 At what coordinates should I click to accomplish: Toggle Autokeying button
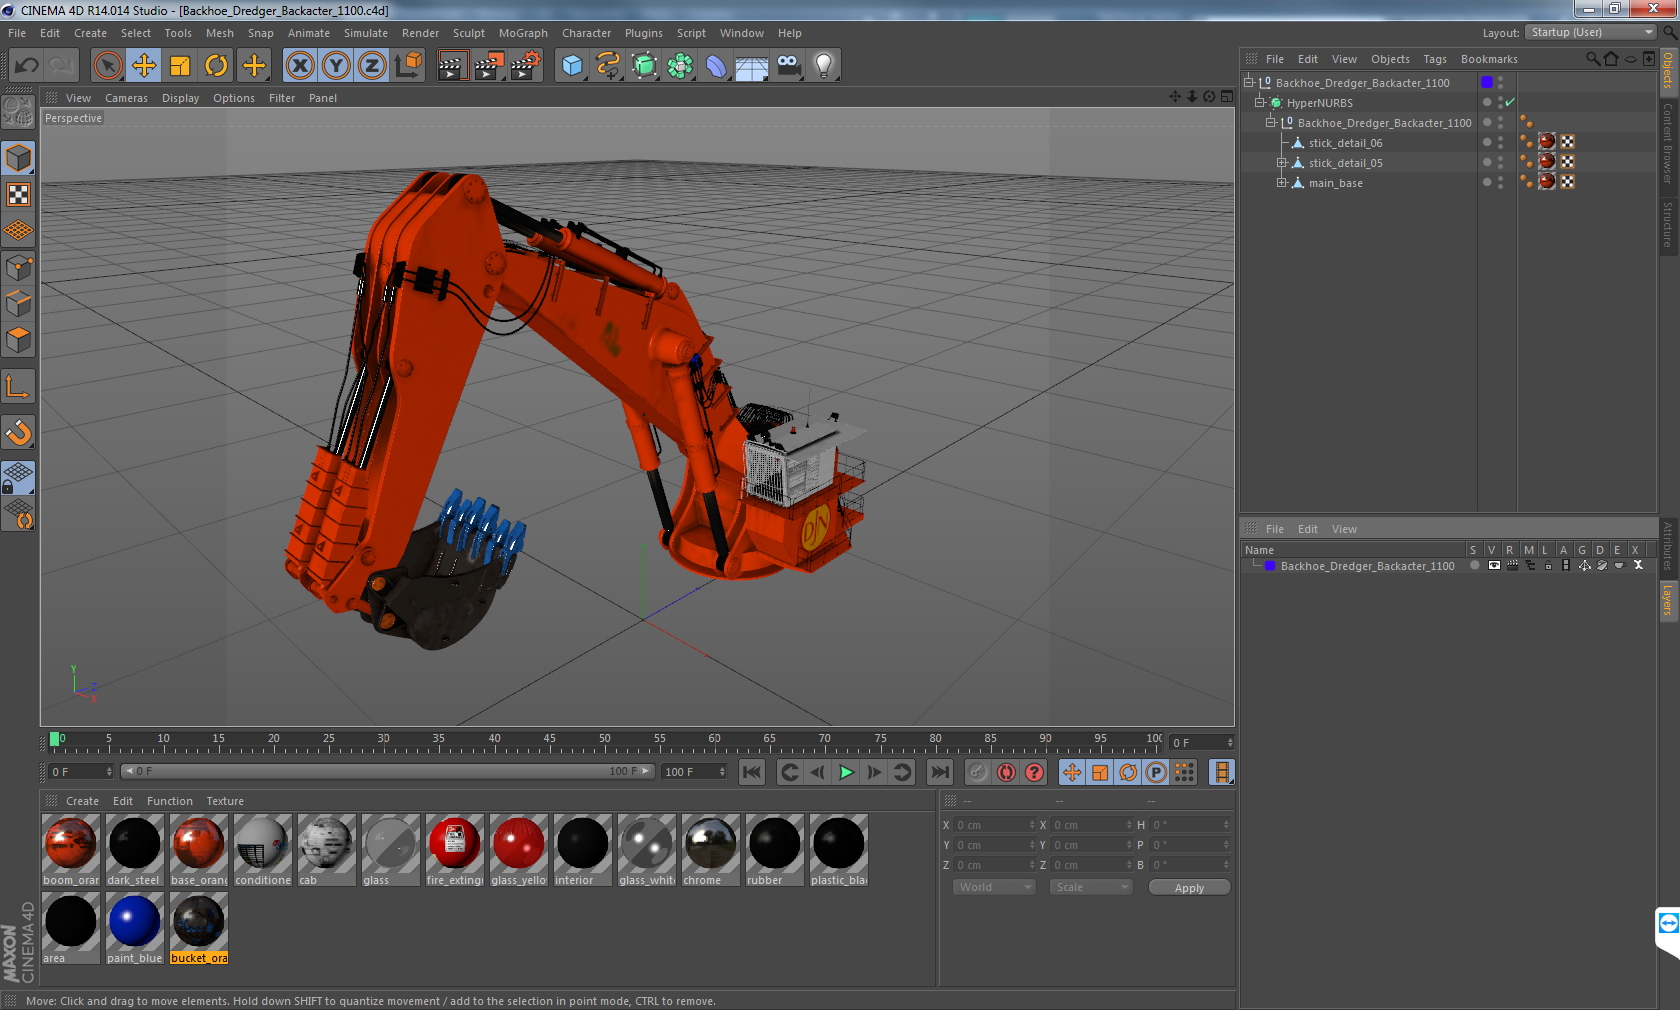coord(1006,772)
